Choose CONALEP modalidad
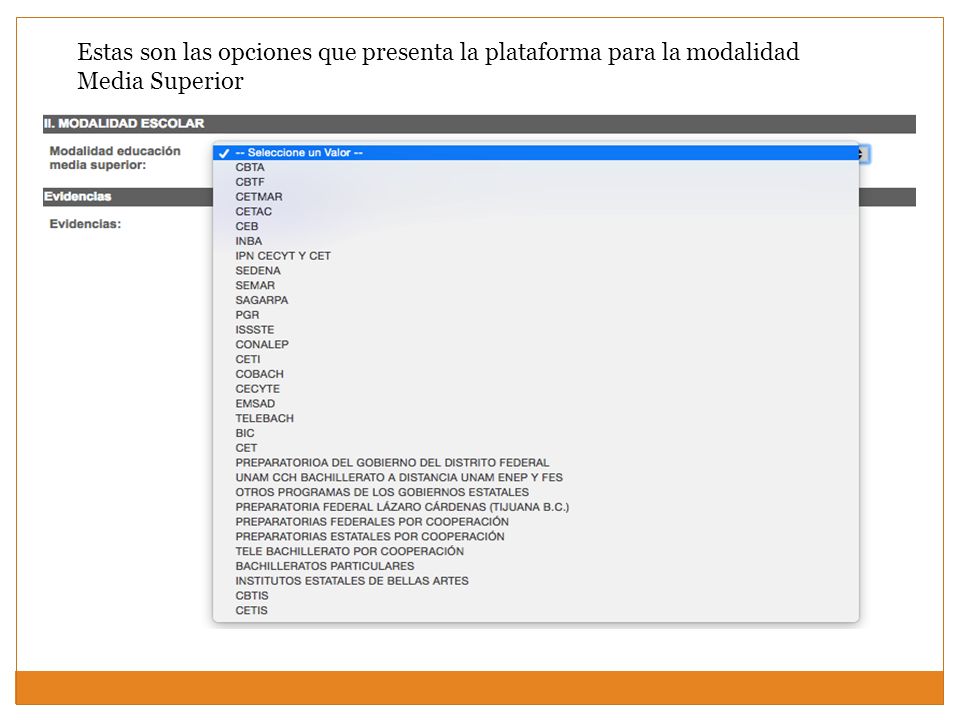 click(536, 345)
